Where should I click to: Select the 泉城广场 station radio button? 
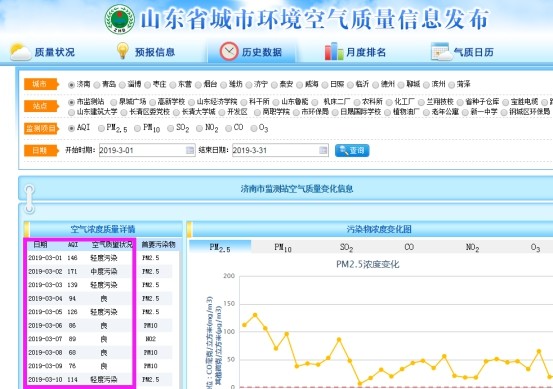[x=114, y=102]
